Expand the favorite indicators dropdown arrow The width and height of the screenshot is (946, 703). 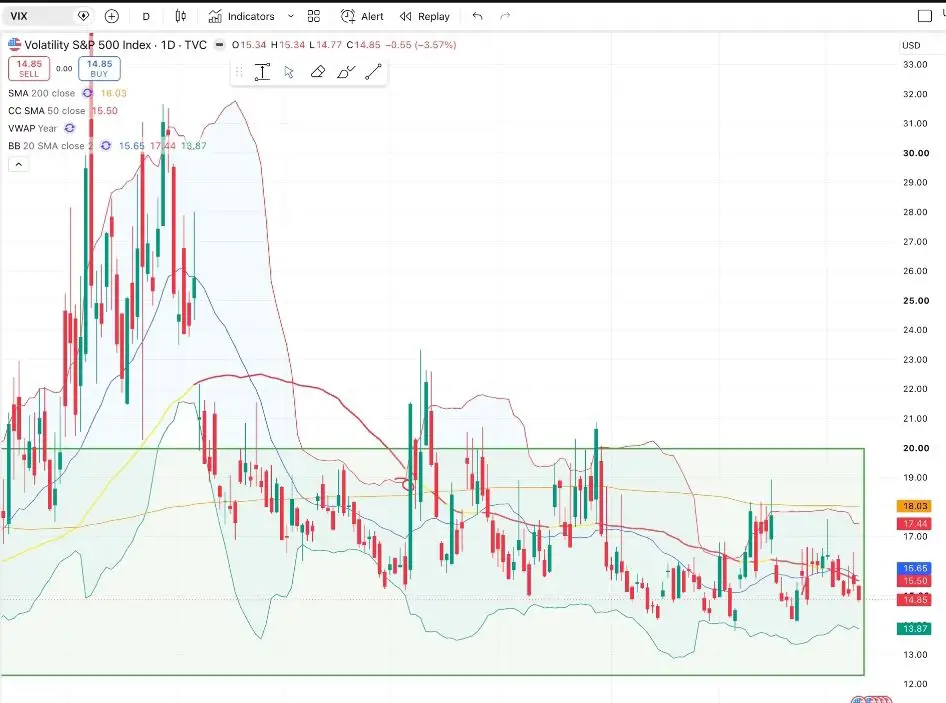click(291, 16)
